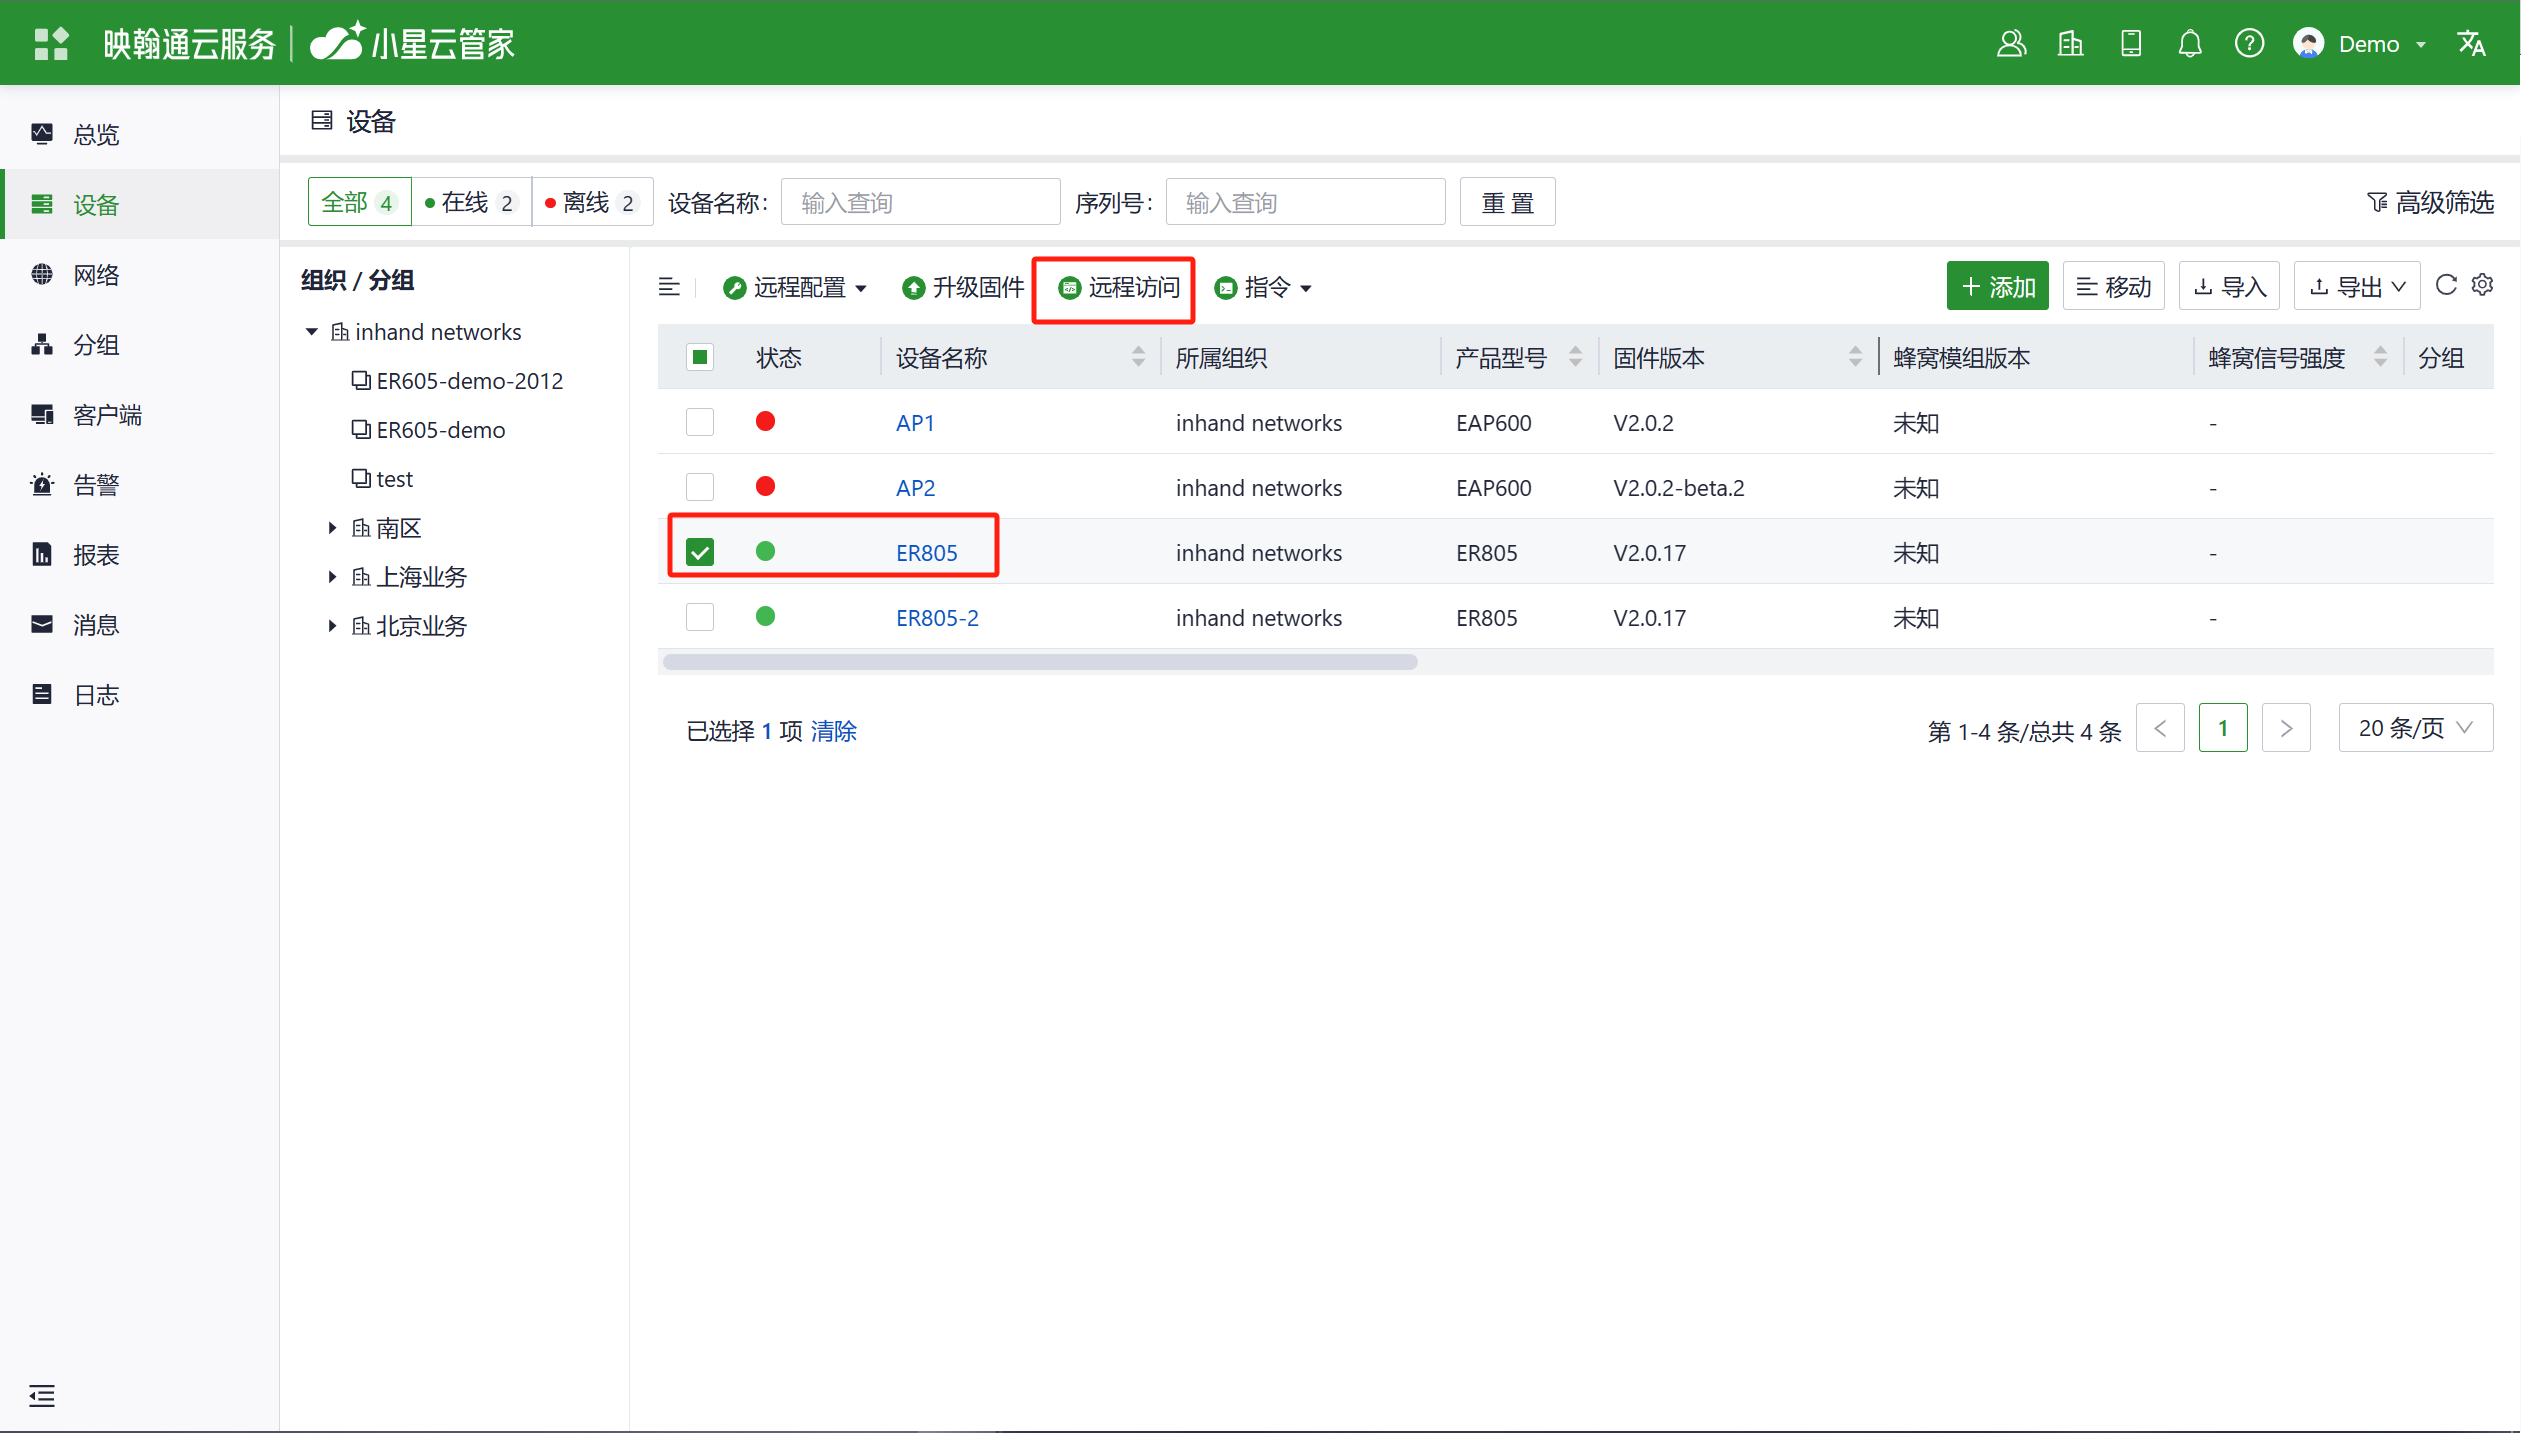This screenshot has height=1433, width=2521.
Task: Check the AP1 row checkbox
Action: (x=700, y=422)
